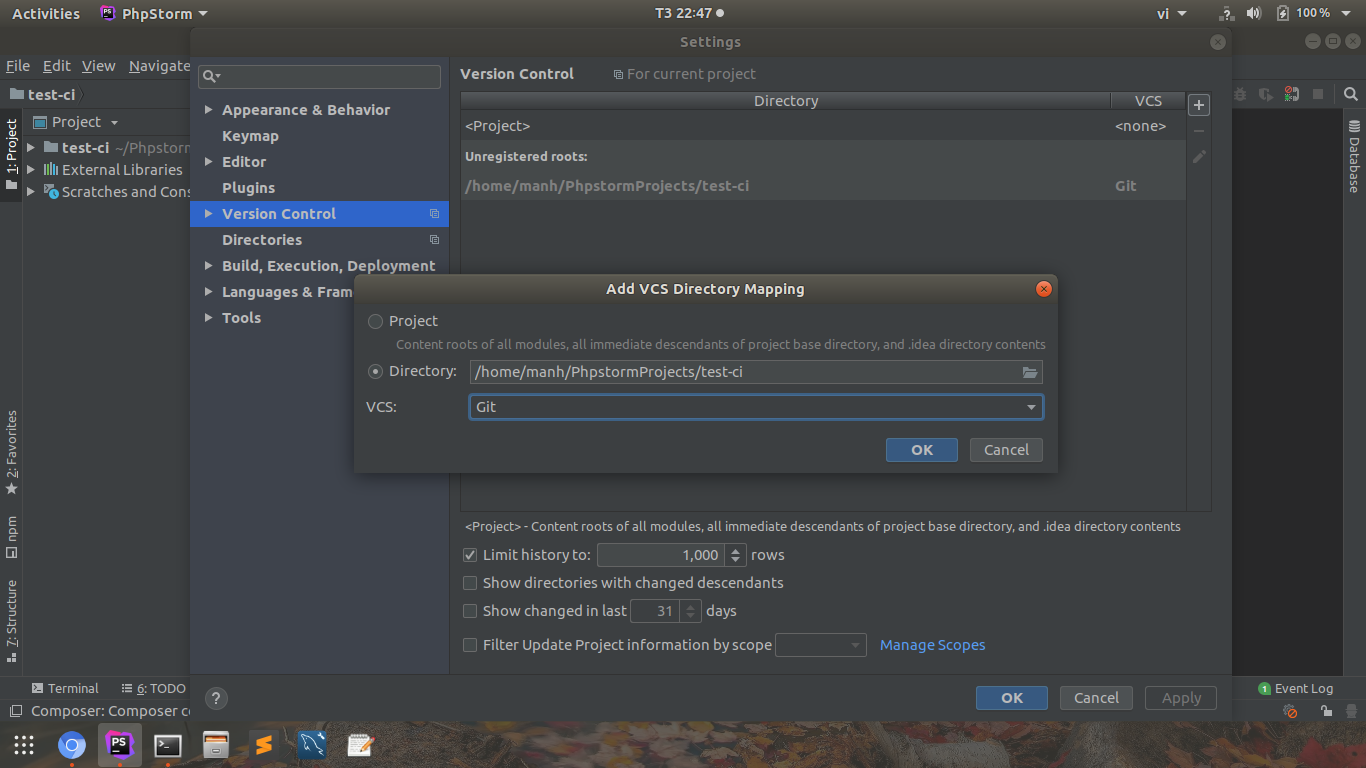Screen dimensions: 1366x768
Task: Select Directories in the settings list
Action: tap(262, 240)
